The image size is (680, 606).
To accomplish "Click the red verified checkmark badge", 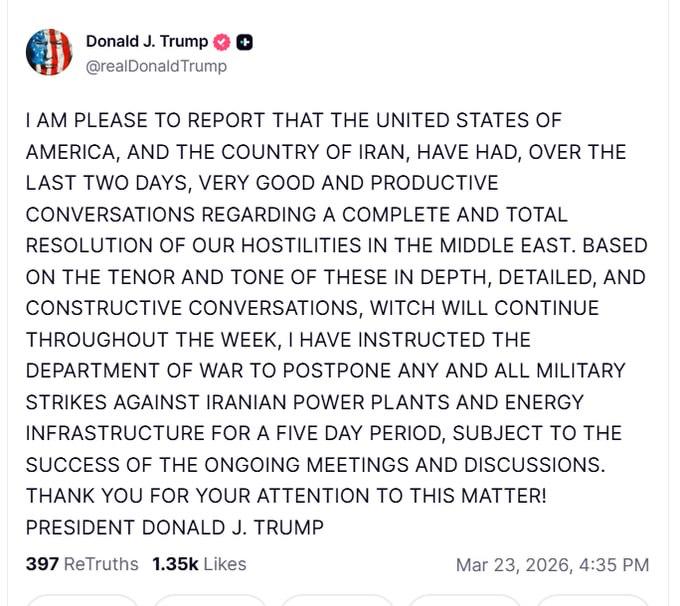I will [x=222, y=42].
